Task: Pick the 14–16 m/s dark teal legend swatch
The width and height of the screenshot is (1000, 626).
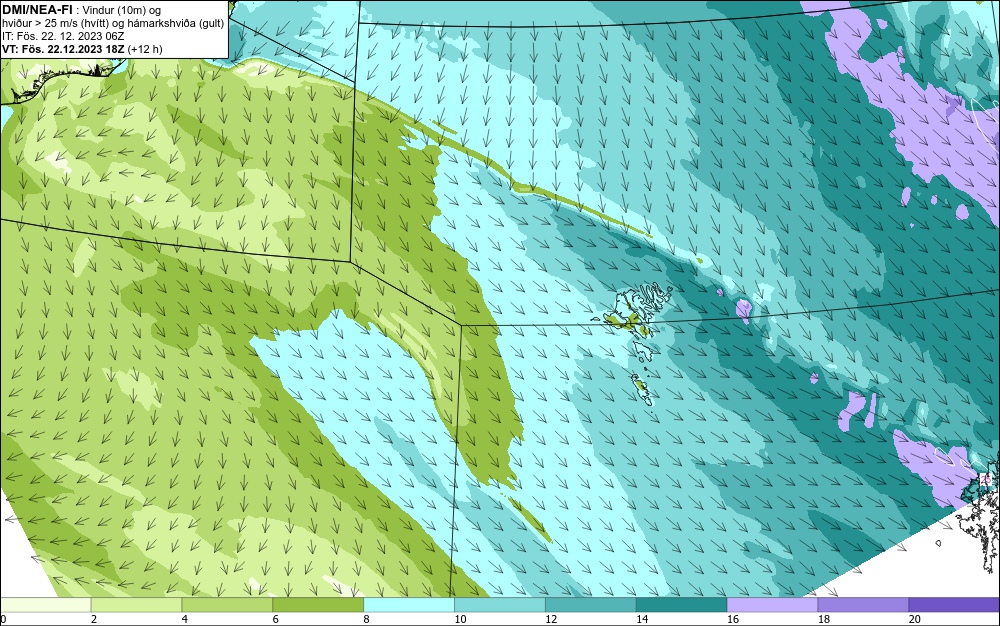Action: pos(681,604)
